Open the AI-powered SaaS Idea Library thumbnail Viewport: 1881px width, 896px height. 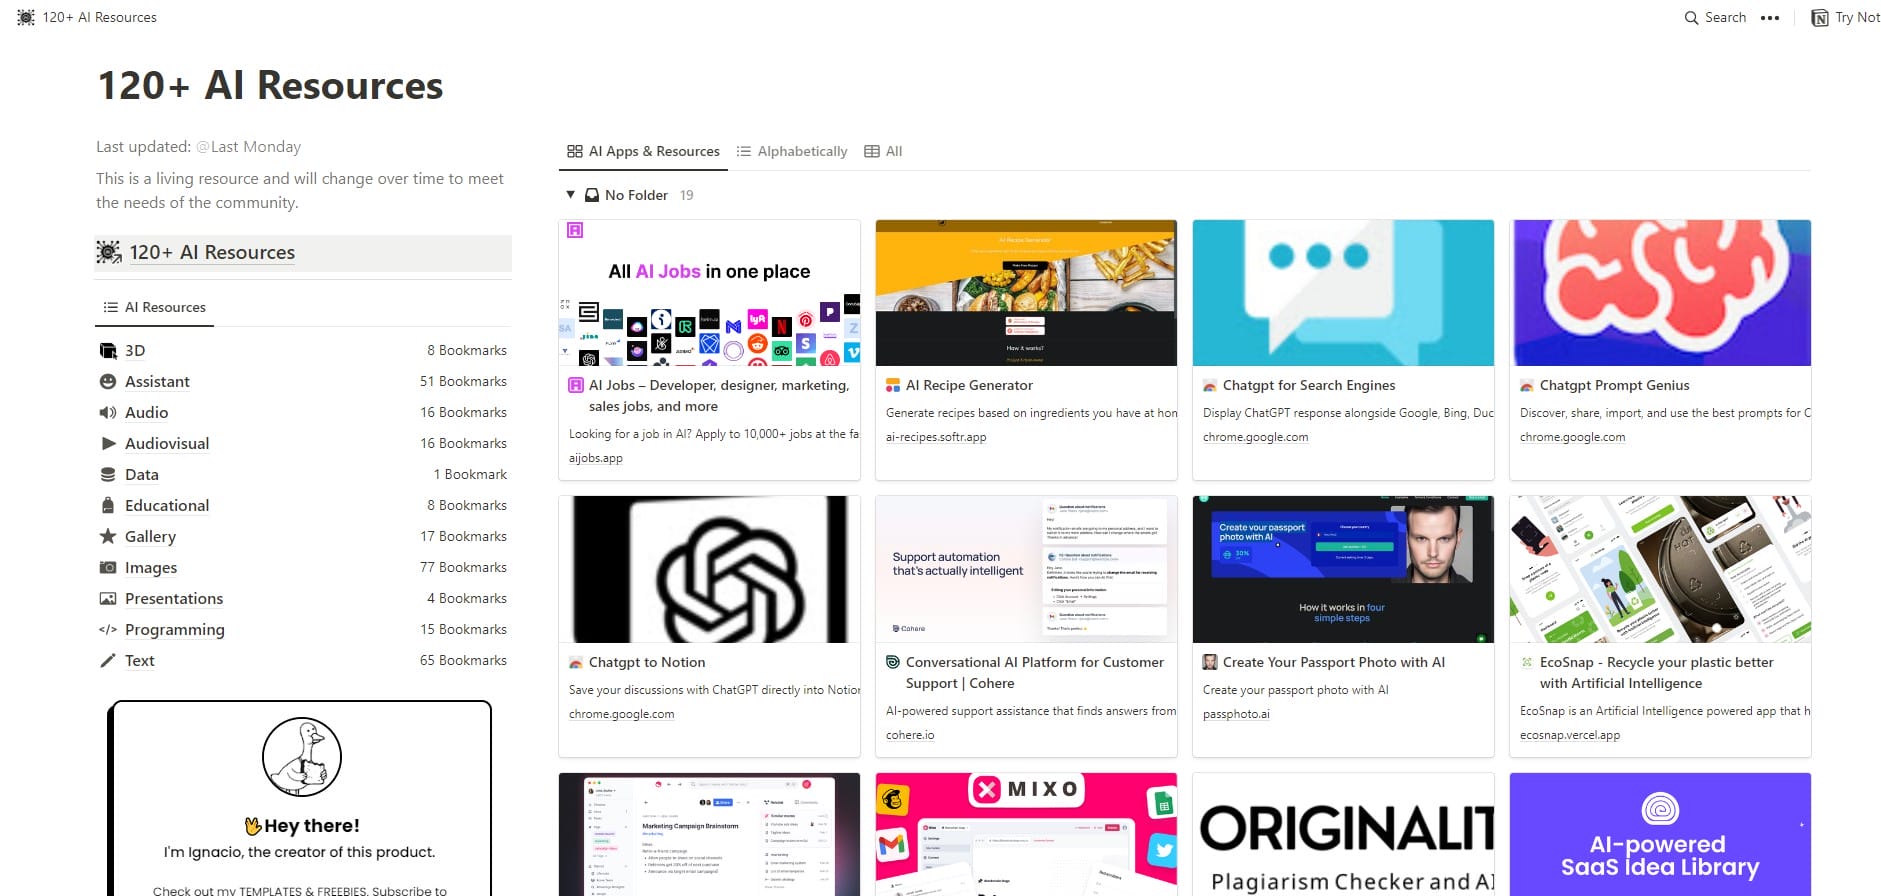pos(1660,835)
